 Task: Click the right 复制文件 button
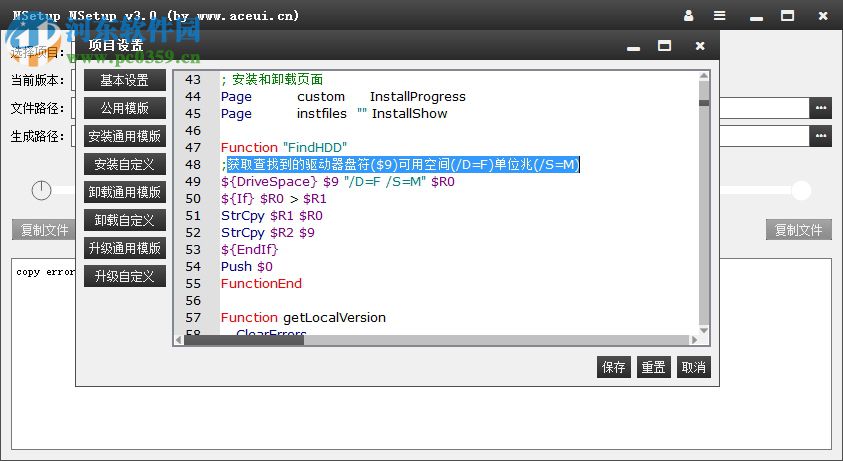click(798, 230)
